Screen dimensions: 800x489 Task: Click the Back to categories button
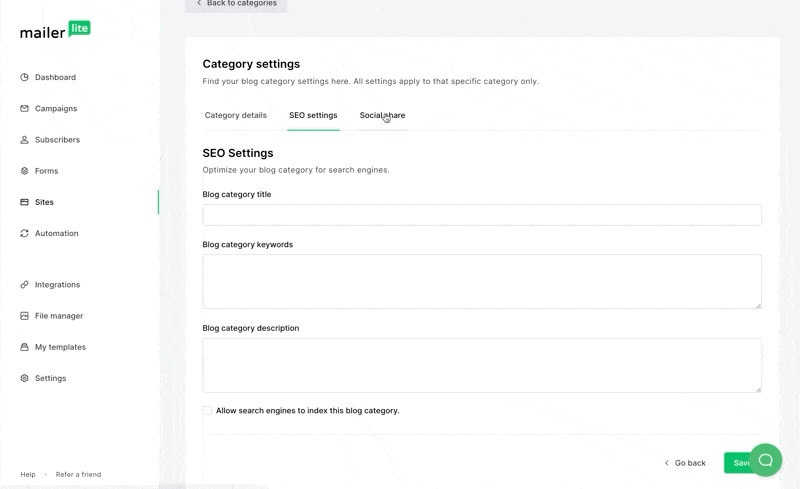pos(236,4)
